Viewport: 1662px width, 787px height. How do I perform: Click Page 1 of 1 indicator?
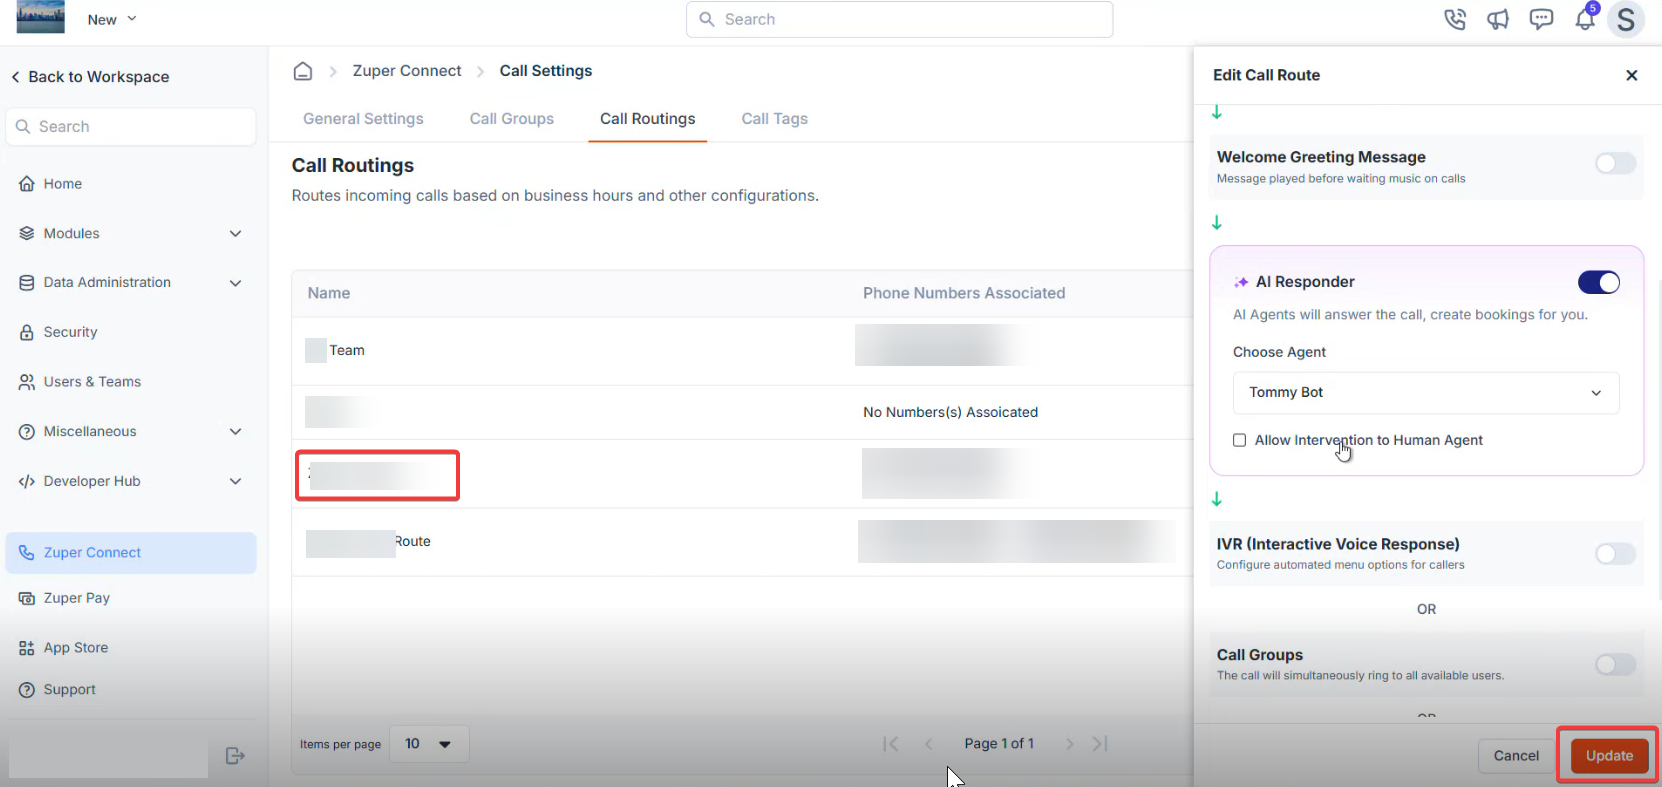click(x=999, y=744)
